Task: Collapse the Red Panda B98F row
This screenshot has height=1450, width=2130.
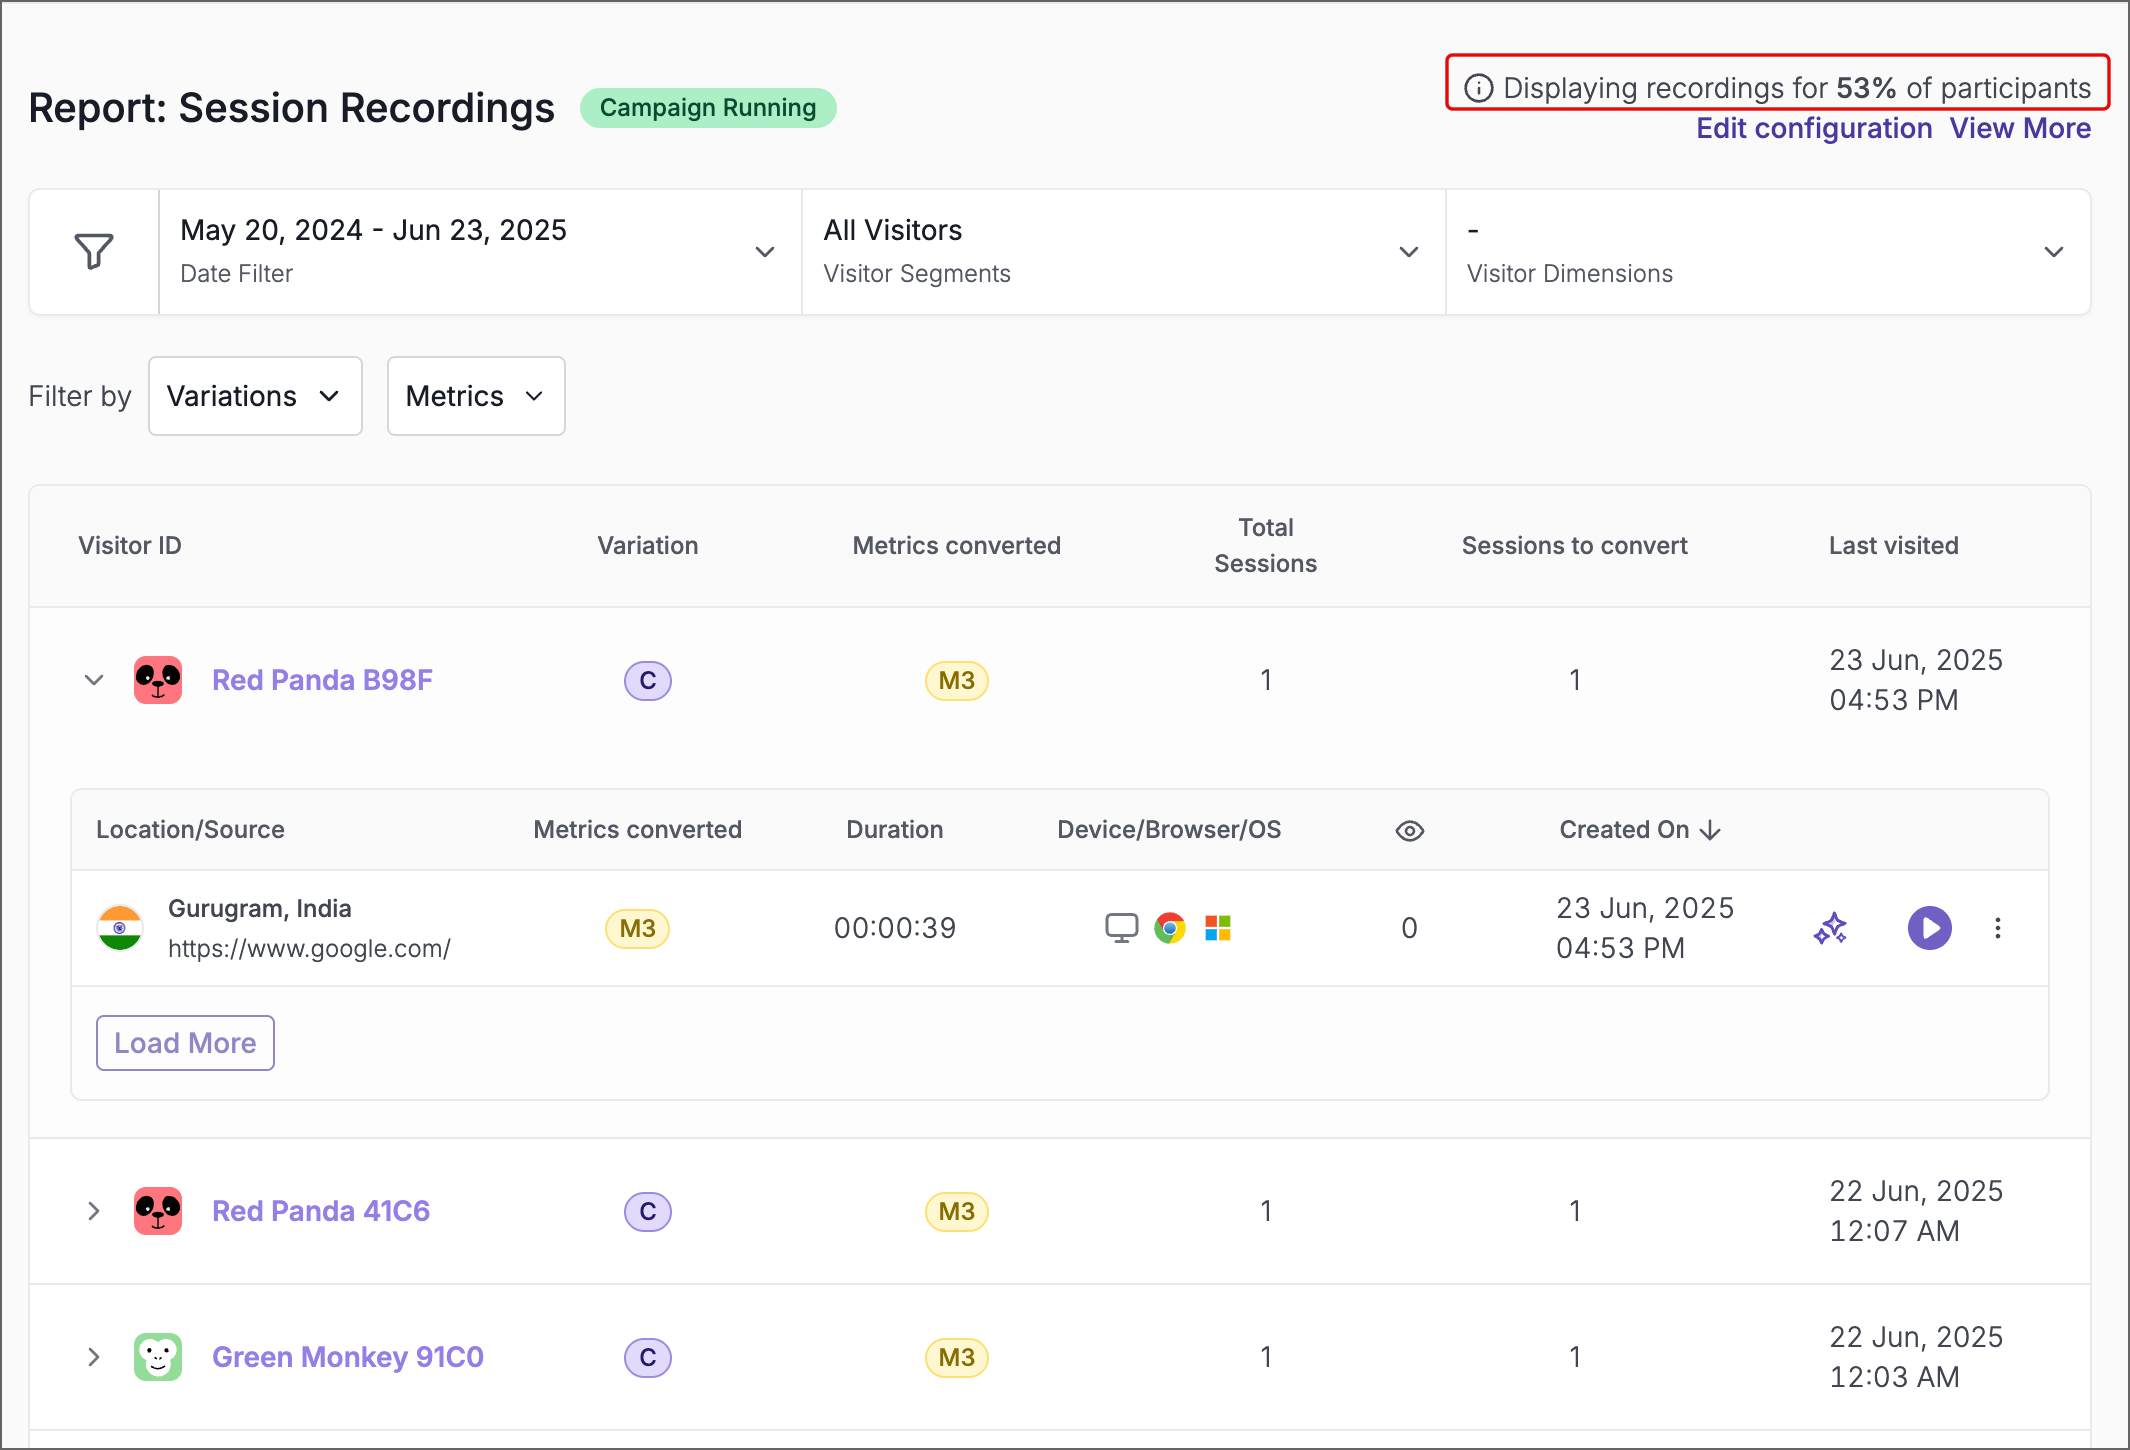Action: coord(94,680)
